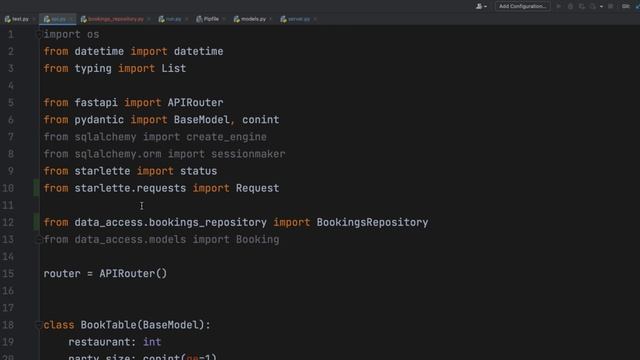
Task: Expand the arrow beside the user icon
Action: point(485,7)
